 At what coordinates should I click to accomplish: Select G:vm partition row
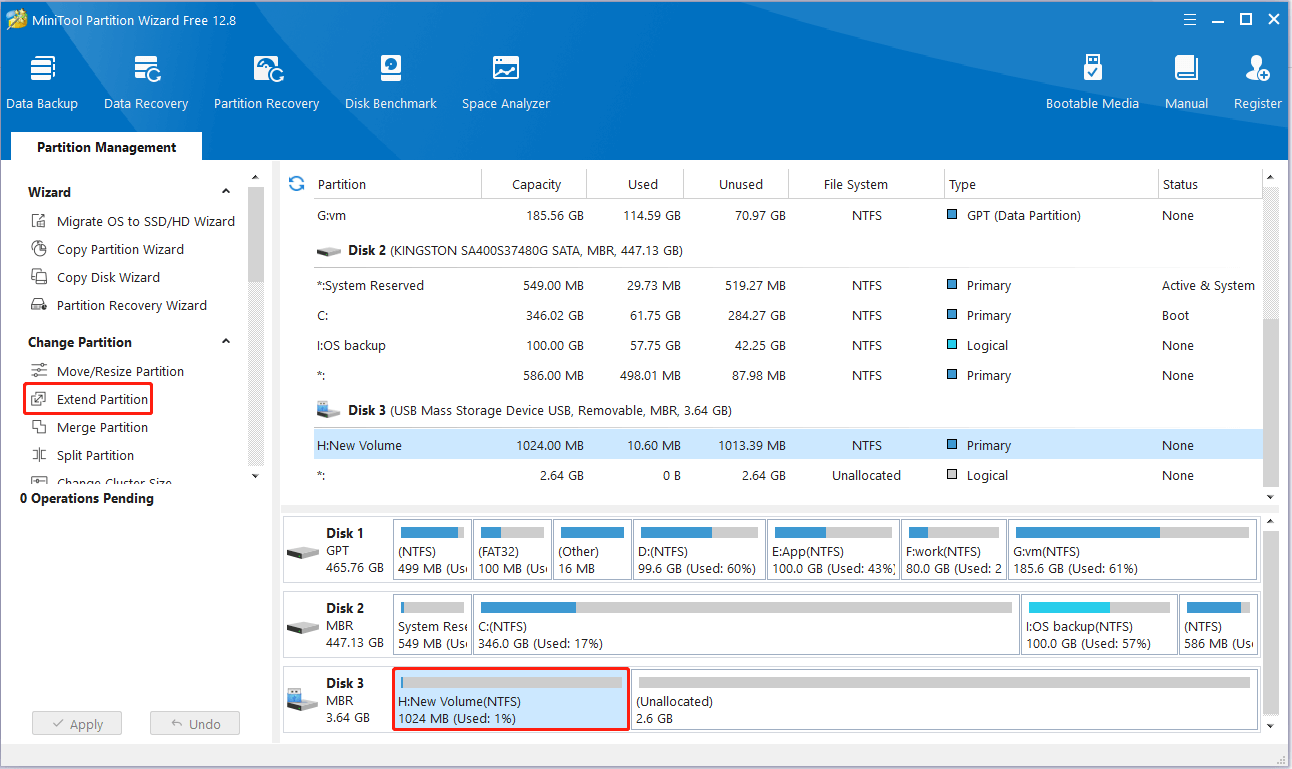[788, 215]
